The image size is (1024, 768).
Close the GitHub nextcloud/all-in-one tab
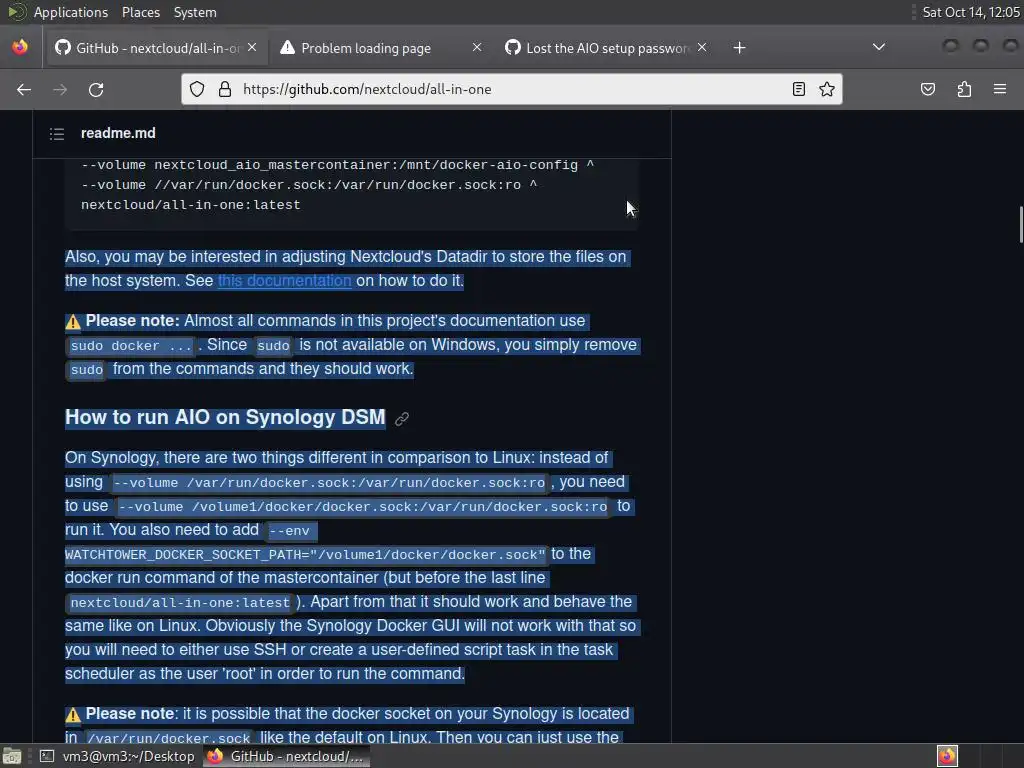[252, 47]
